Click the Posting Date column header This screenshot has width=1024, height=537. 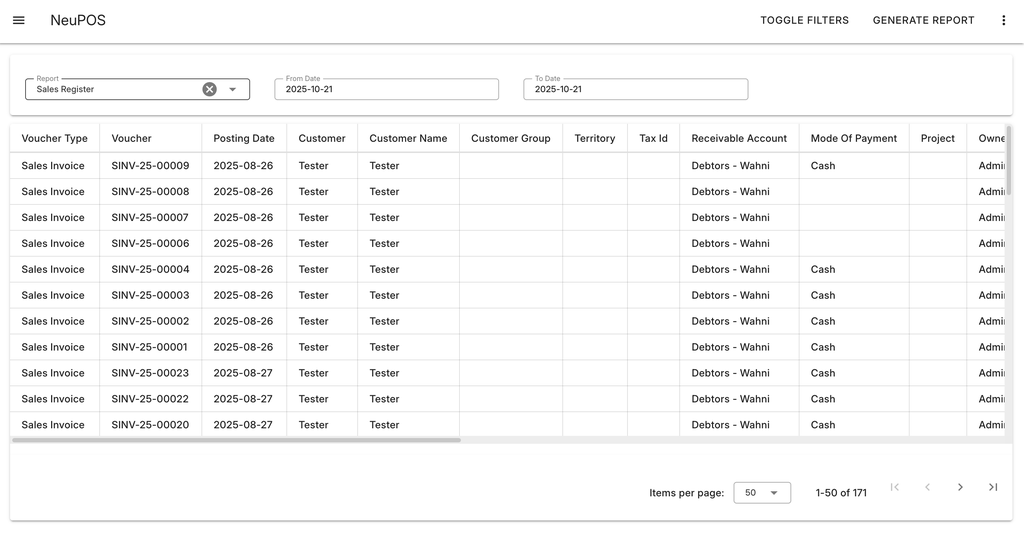point(244,138)
